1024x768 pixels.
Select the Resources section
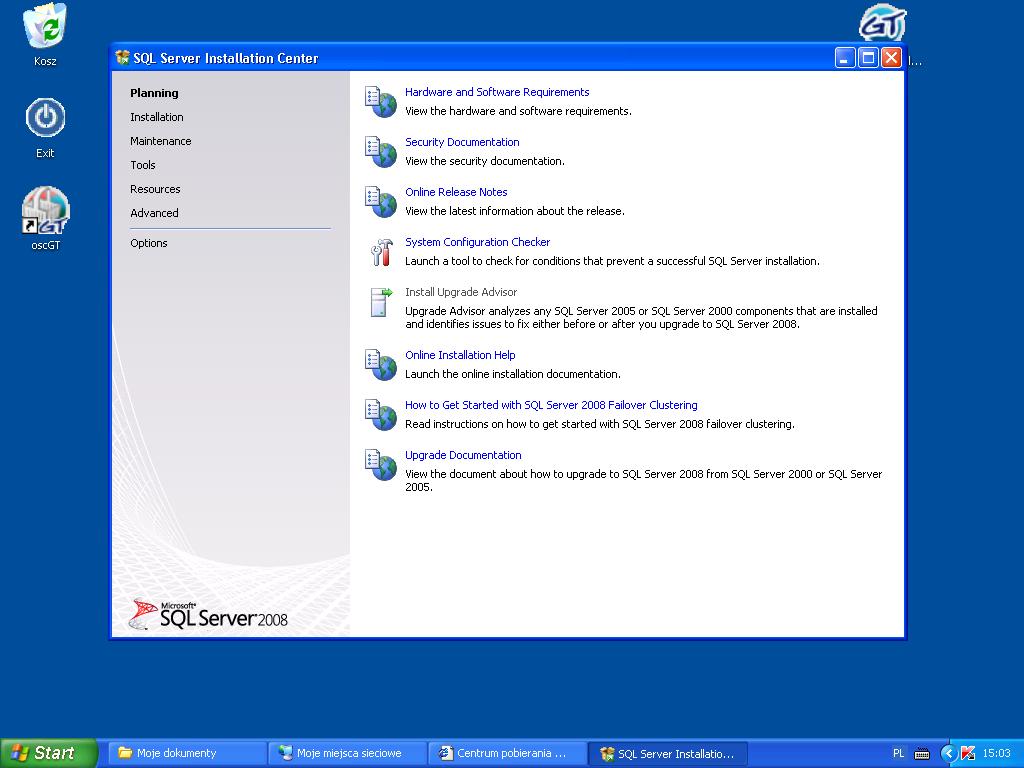pyautogui.click(x=155, y=189)
